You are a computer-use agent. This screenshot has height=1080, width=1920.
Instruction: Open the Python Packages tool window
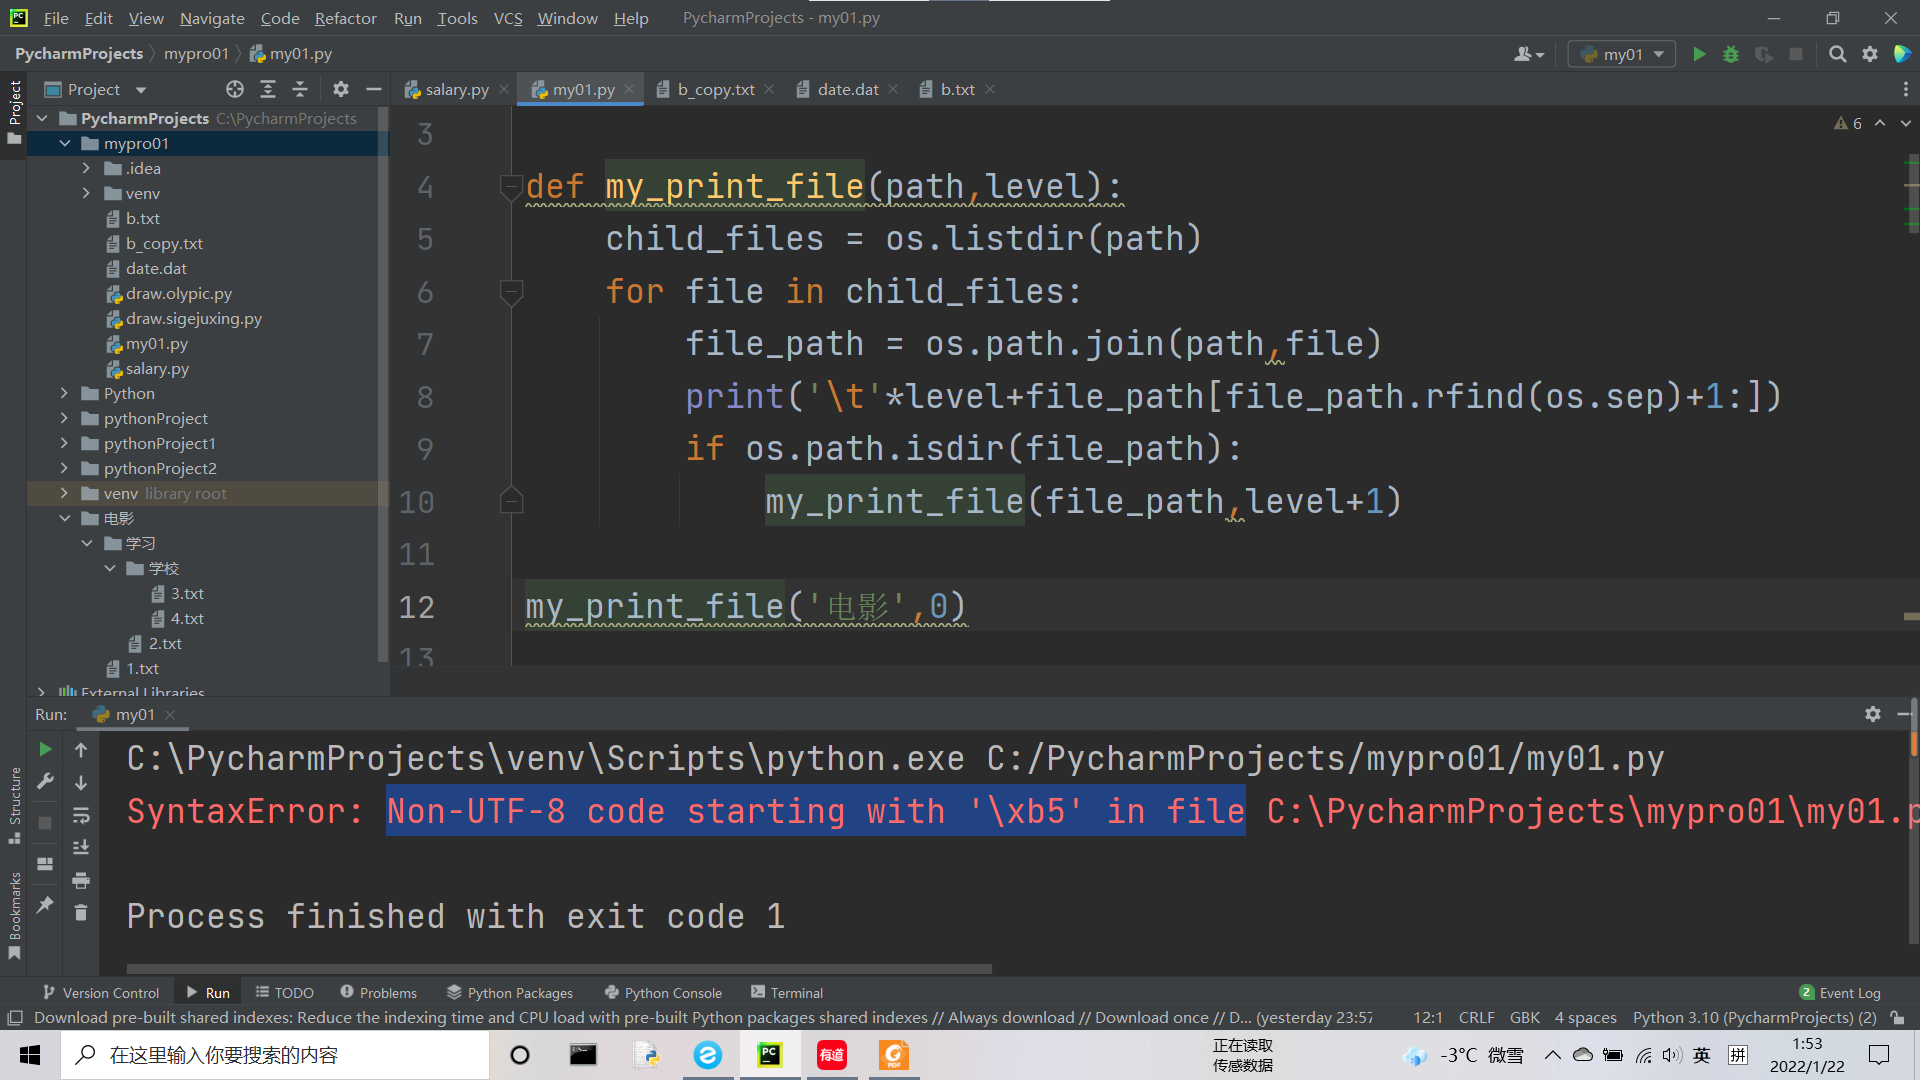point(510,992)
